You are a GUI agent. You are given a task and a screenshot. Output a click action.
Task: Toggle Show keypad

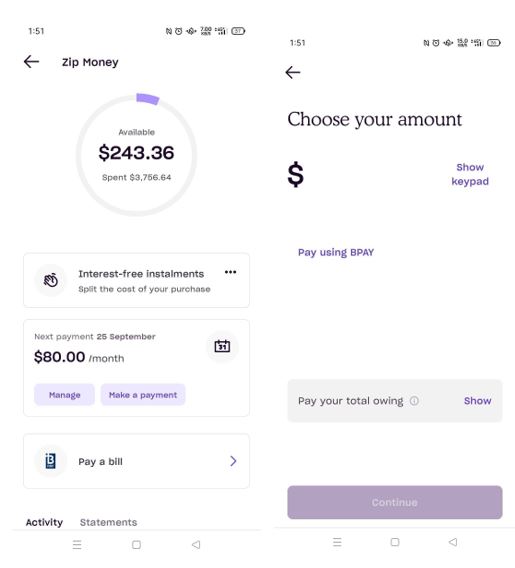pos(470,174)
